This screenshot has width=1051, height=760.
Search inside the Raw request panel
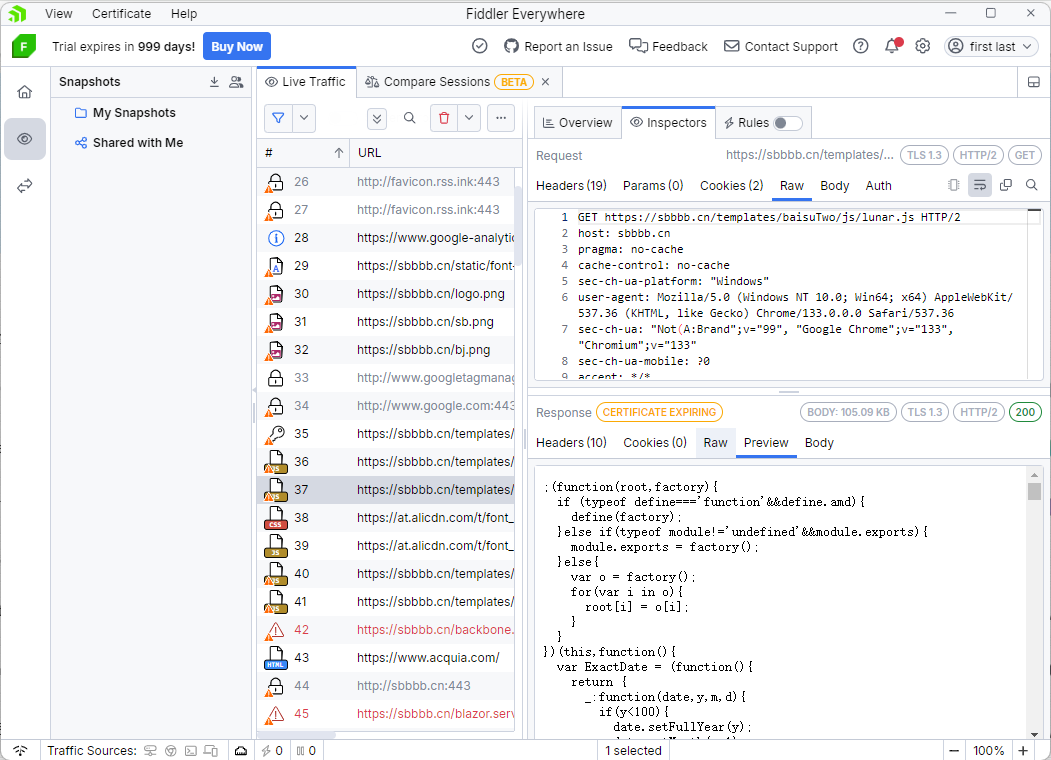point(1030,185)
